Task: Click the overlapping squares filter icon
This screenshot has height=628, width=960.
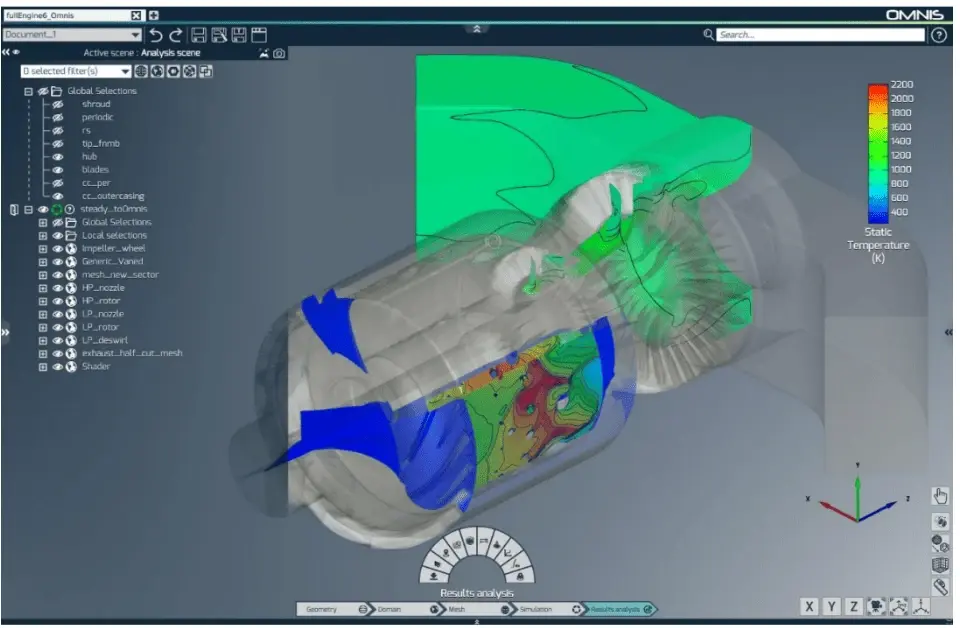Action: point(206,71)
